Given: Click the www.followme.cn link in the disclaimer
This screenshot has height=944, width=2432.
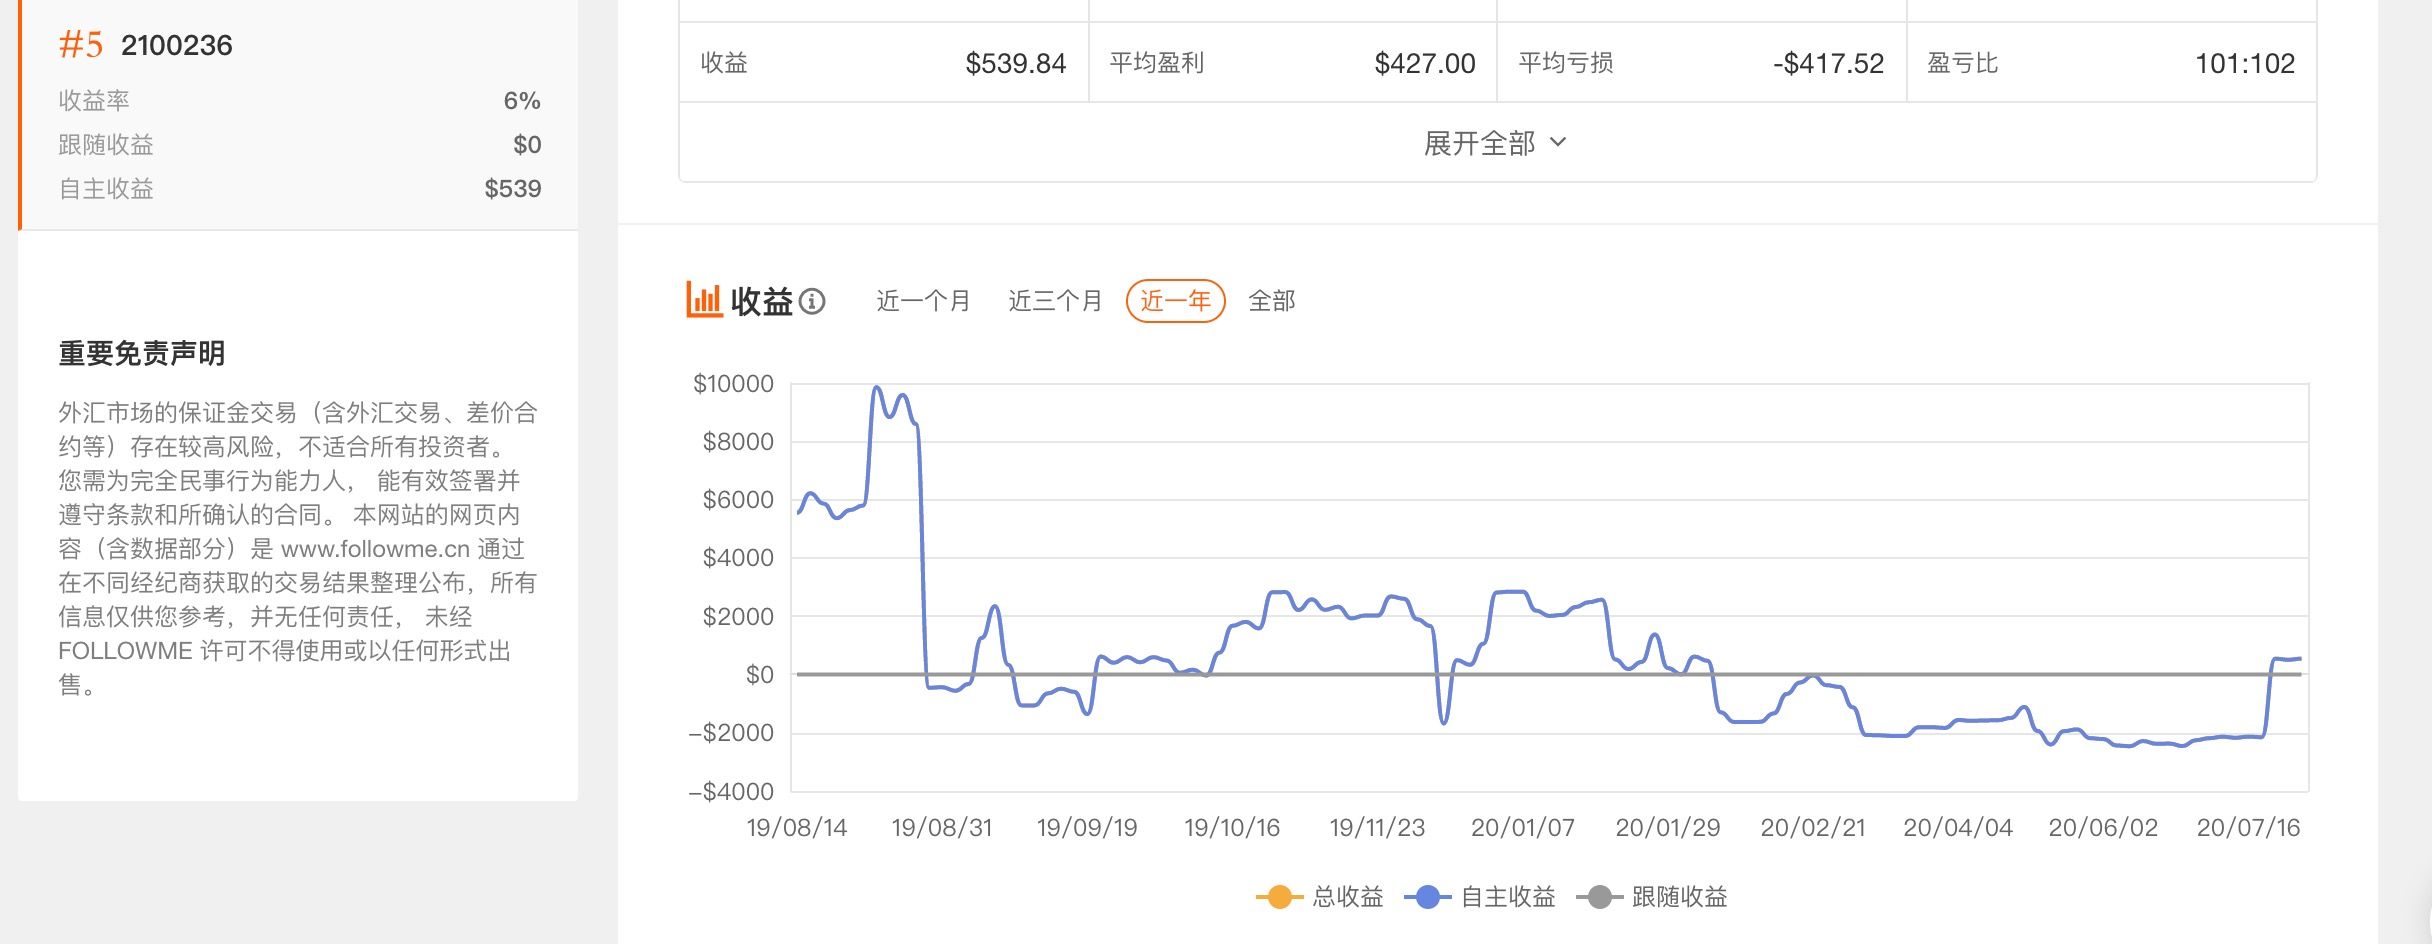Looking at the screenshot, I should click(x=375, y=549).
